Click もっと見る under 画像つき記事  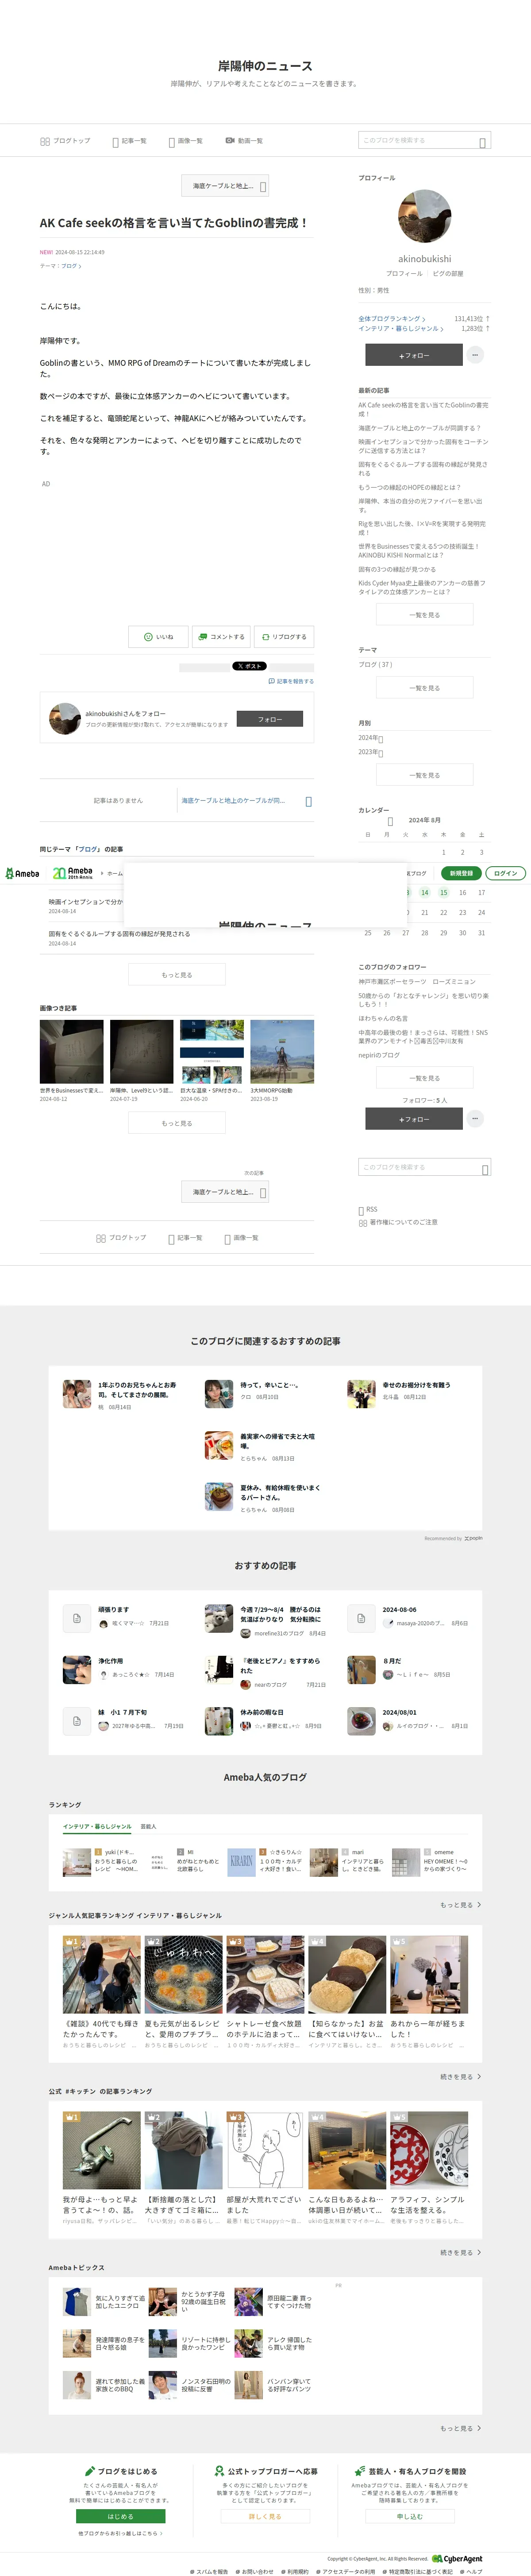coord(177,1123)
